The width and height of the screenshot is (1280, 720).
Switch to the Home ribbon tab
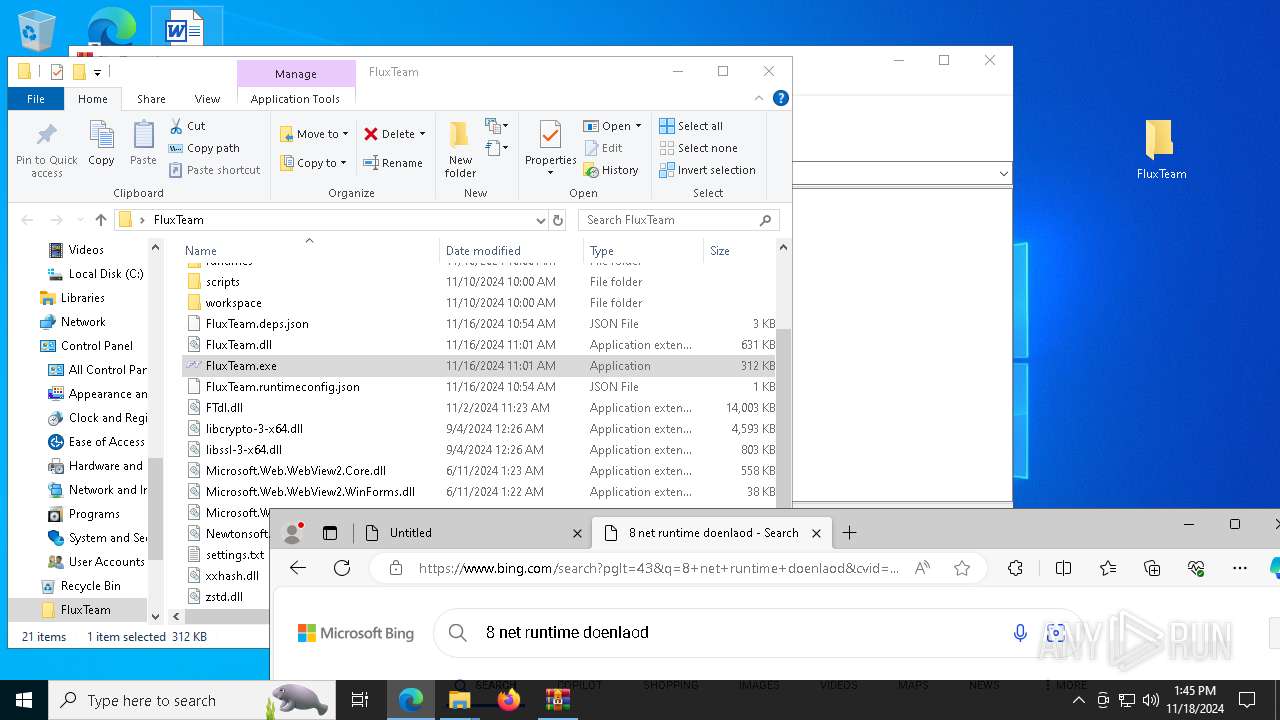point(92,99)
